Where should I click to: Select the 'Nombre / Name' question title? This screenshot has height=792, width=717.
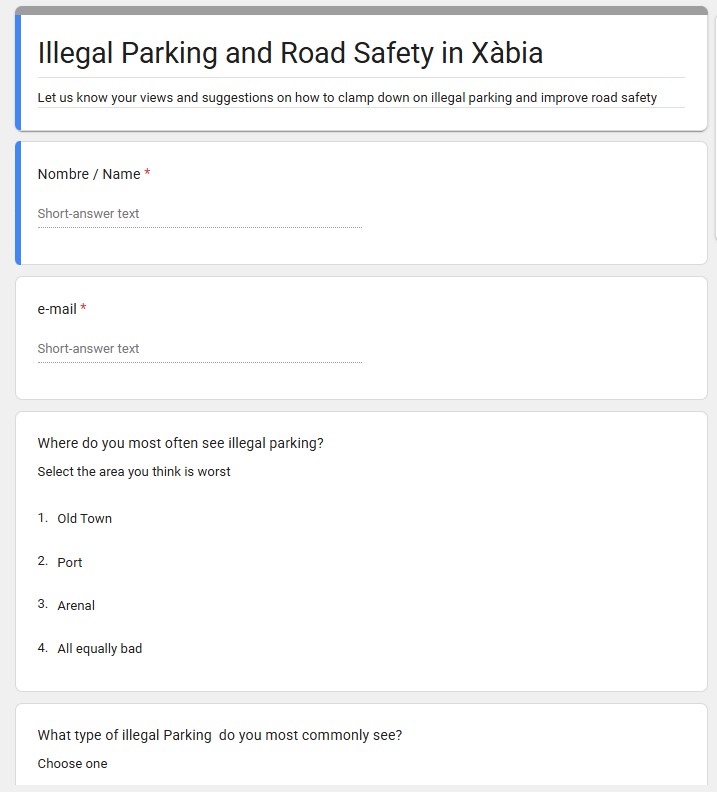[89, 174]
